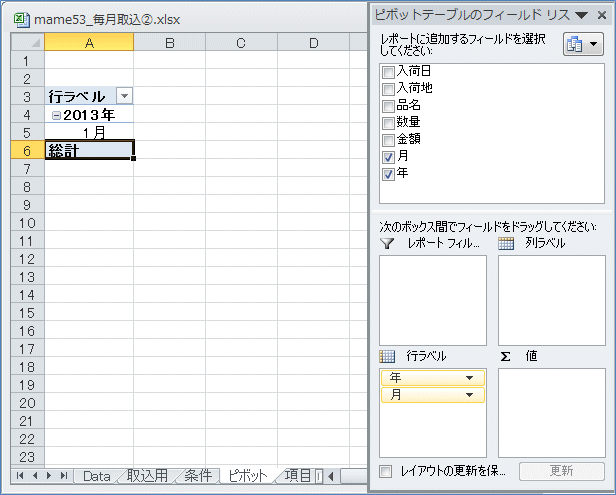Switch to the 条件 sheet tab
The width and height of the screenshot is (616, 495).
click(x=198, y=476)
